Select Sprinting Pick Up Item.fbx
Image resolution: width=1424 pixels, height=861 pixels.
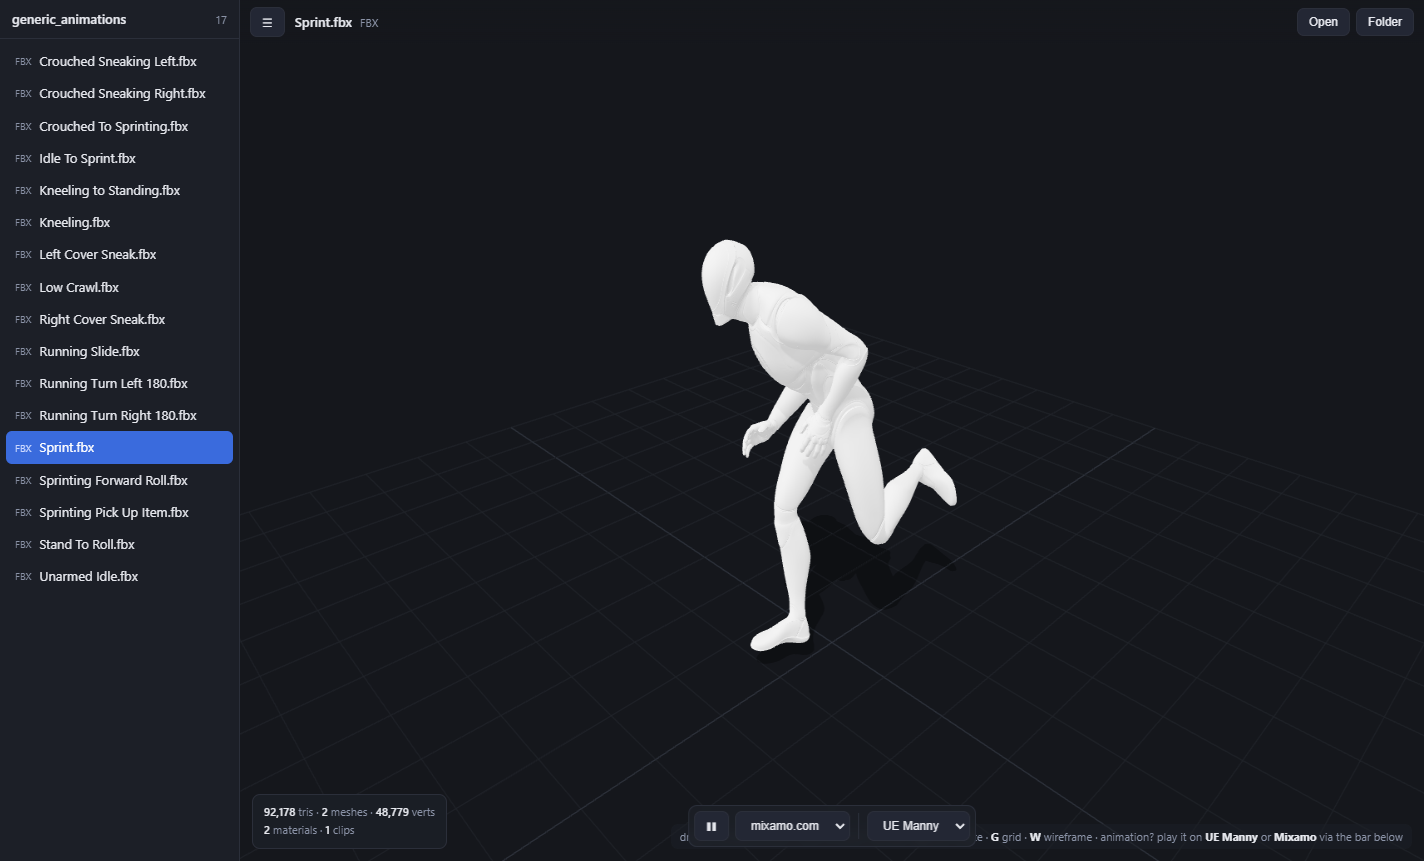120,512
